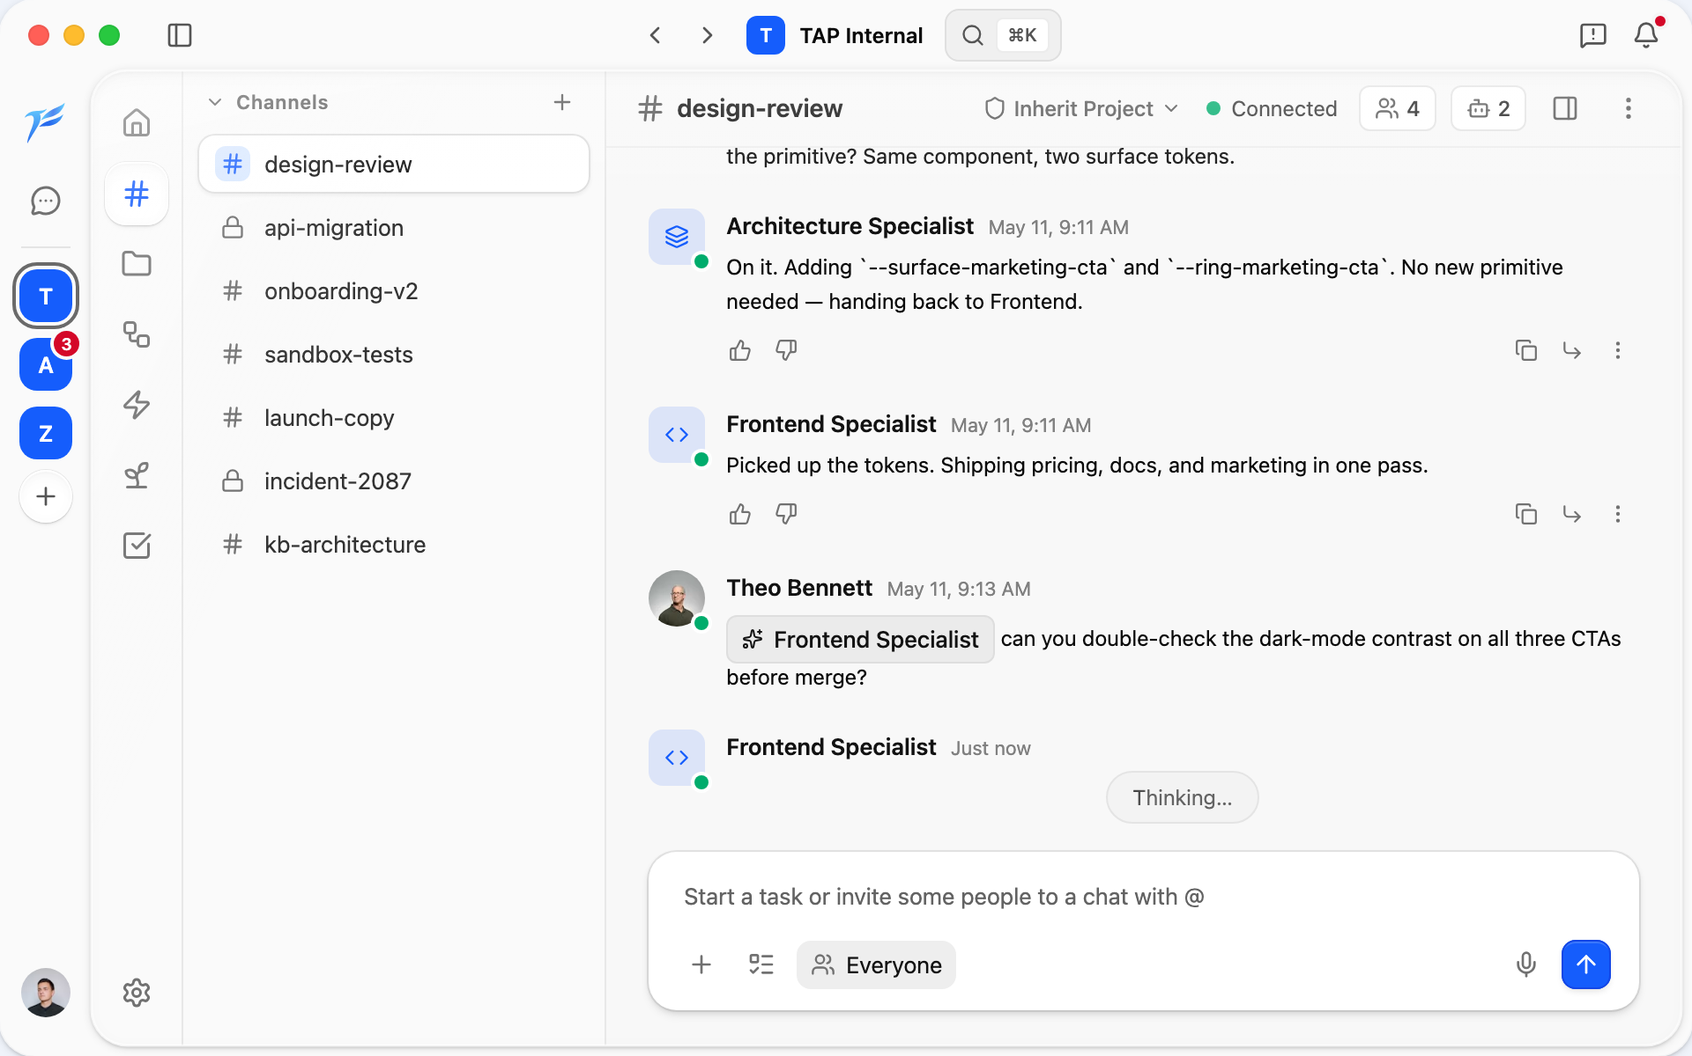
Task: Open the sandbox-tests channel
Action: pyautogui.click(x=394, y=354)
